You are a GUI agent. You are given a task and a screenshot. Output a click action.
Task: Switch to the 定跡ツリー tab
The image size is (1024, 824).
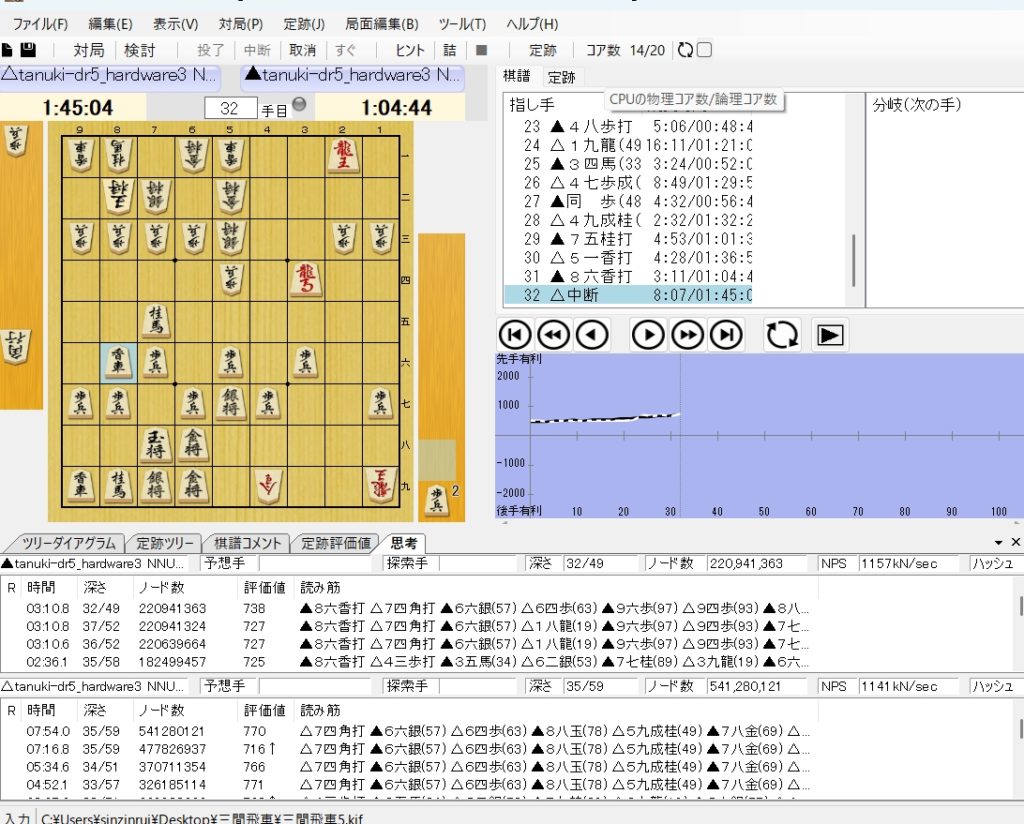165,543
